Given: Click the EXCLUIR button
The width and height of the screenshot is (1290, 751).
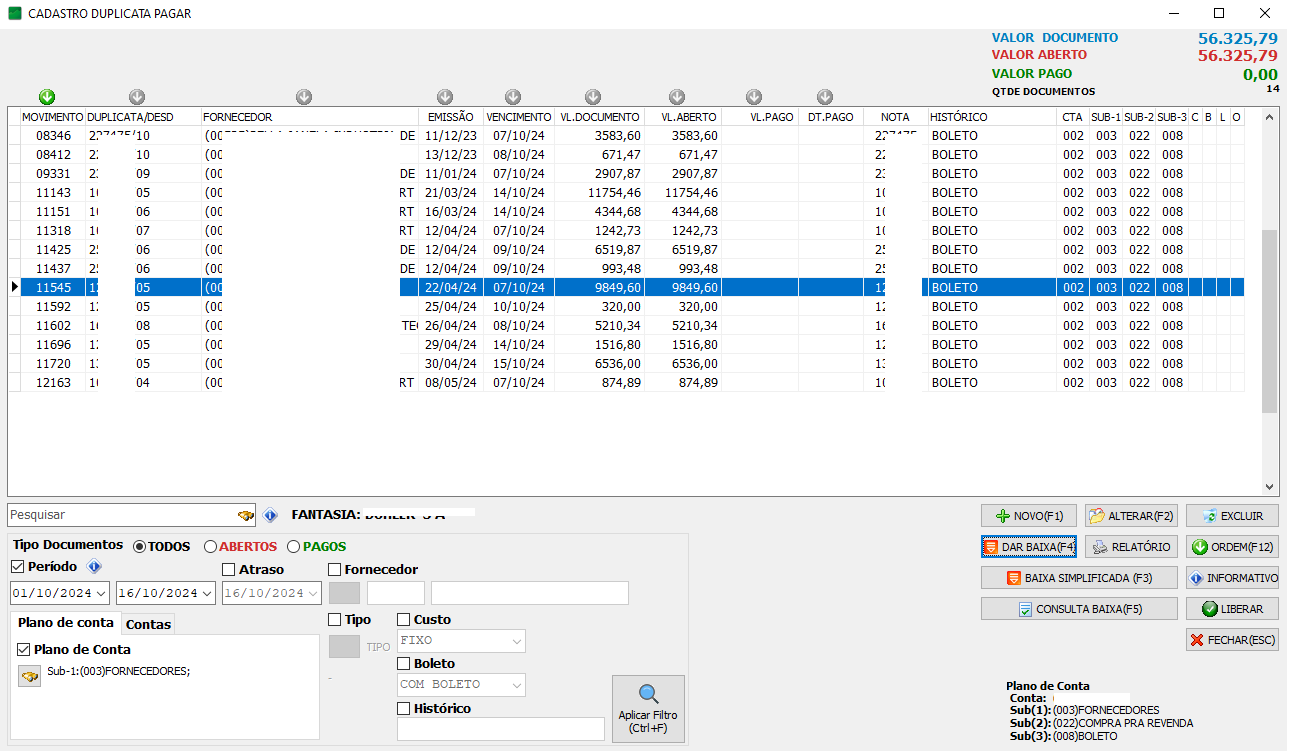Looking at the screenshot, I should tap(1232, 516).
